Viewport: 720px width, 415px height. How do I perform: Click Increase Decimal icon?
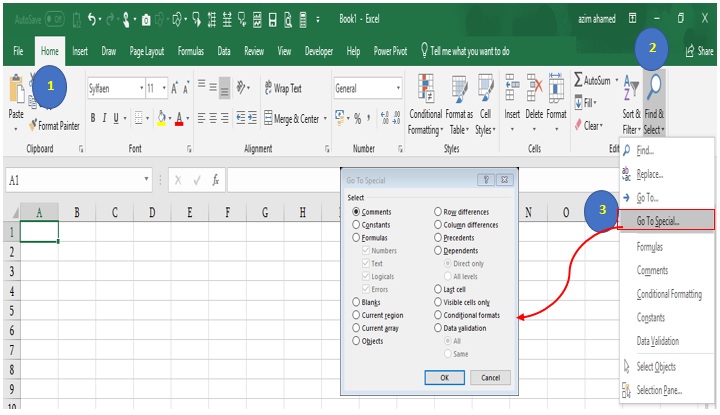pos(385,118)
